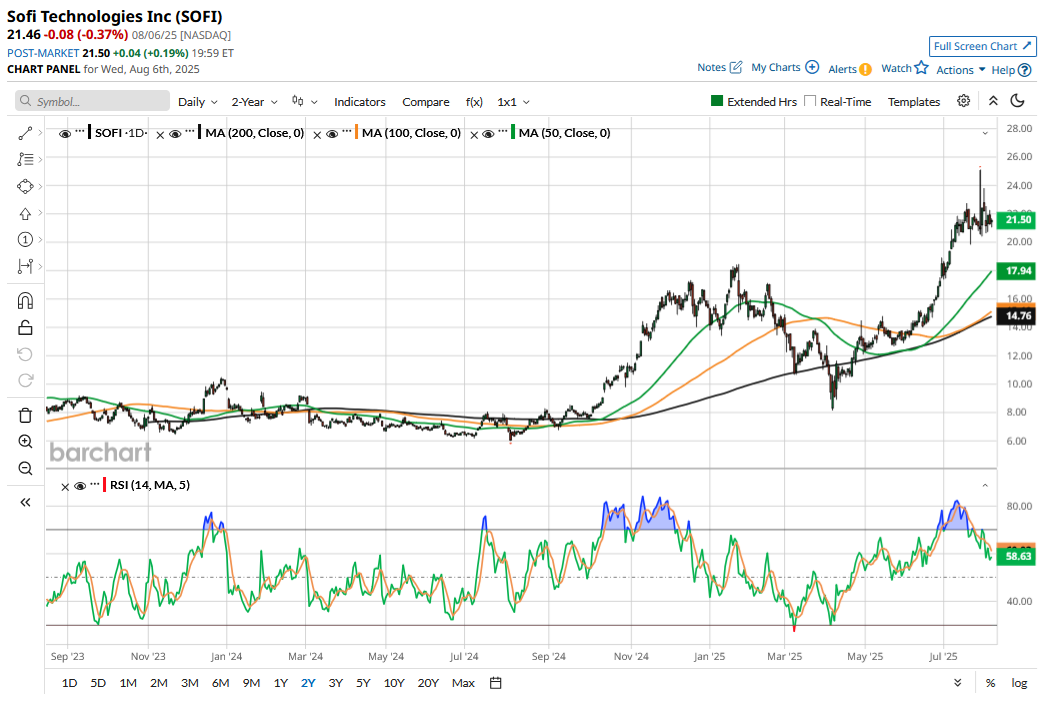Screen dimensions: 1047x702
Task: Click the Symbol search field
Action: click(92, 101)
